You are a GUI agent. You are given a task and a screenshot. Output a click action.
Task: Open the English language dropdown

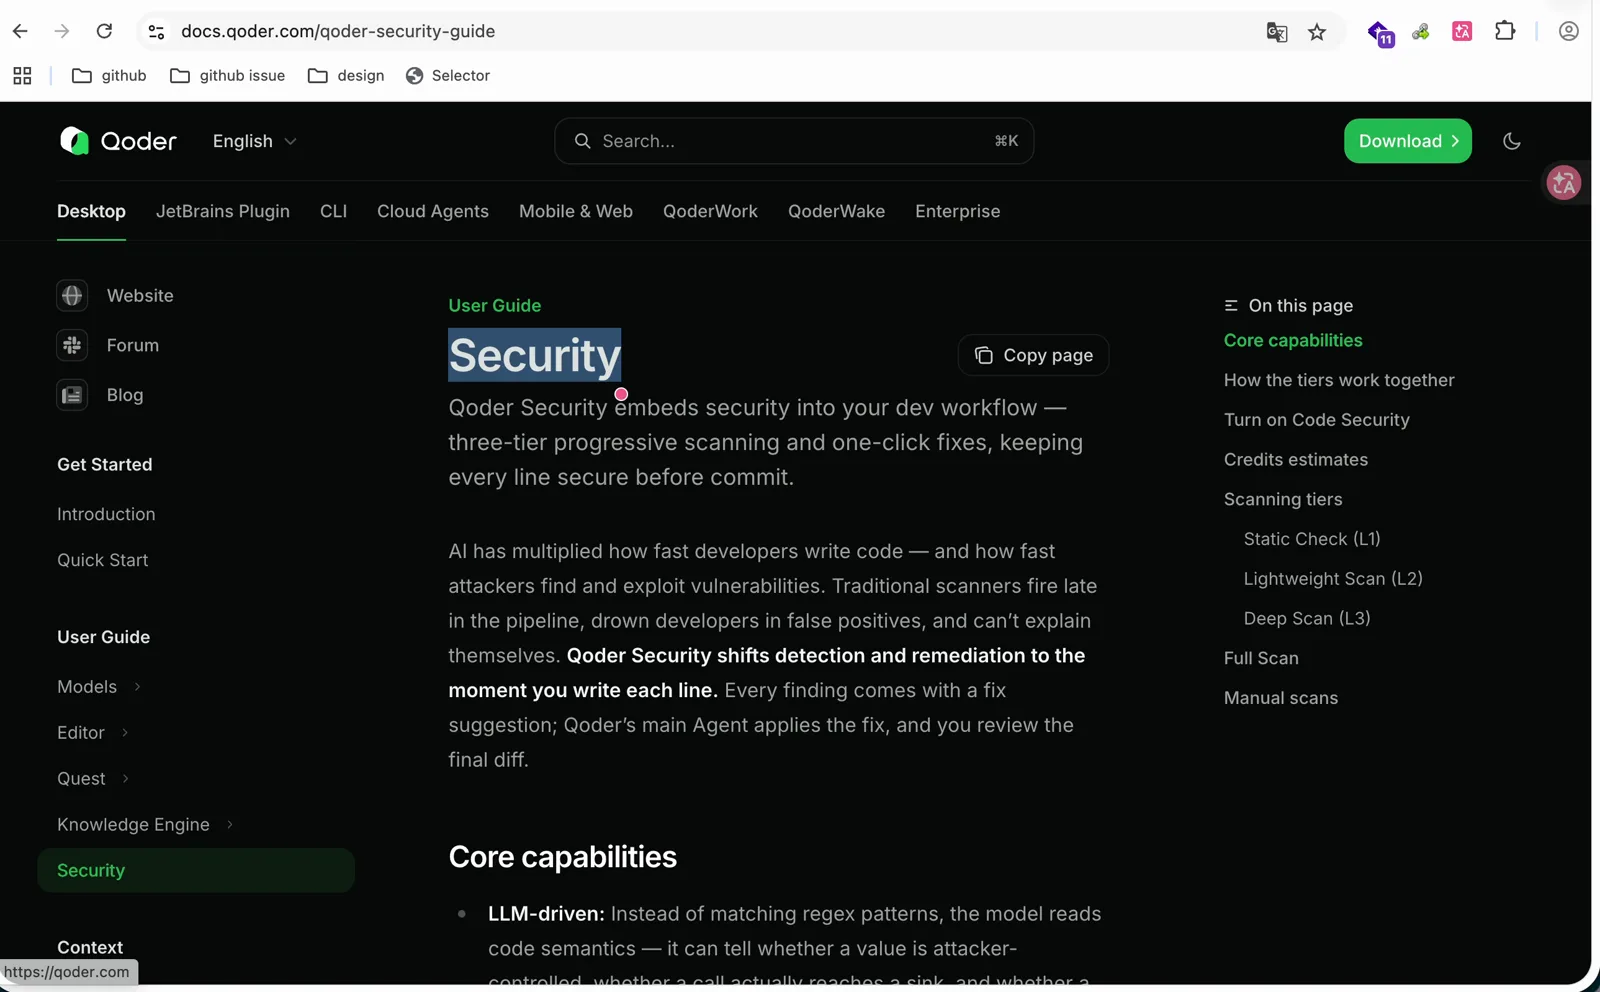pyautogui.click(x=254, y=141)
